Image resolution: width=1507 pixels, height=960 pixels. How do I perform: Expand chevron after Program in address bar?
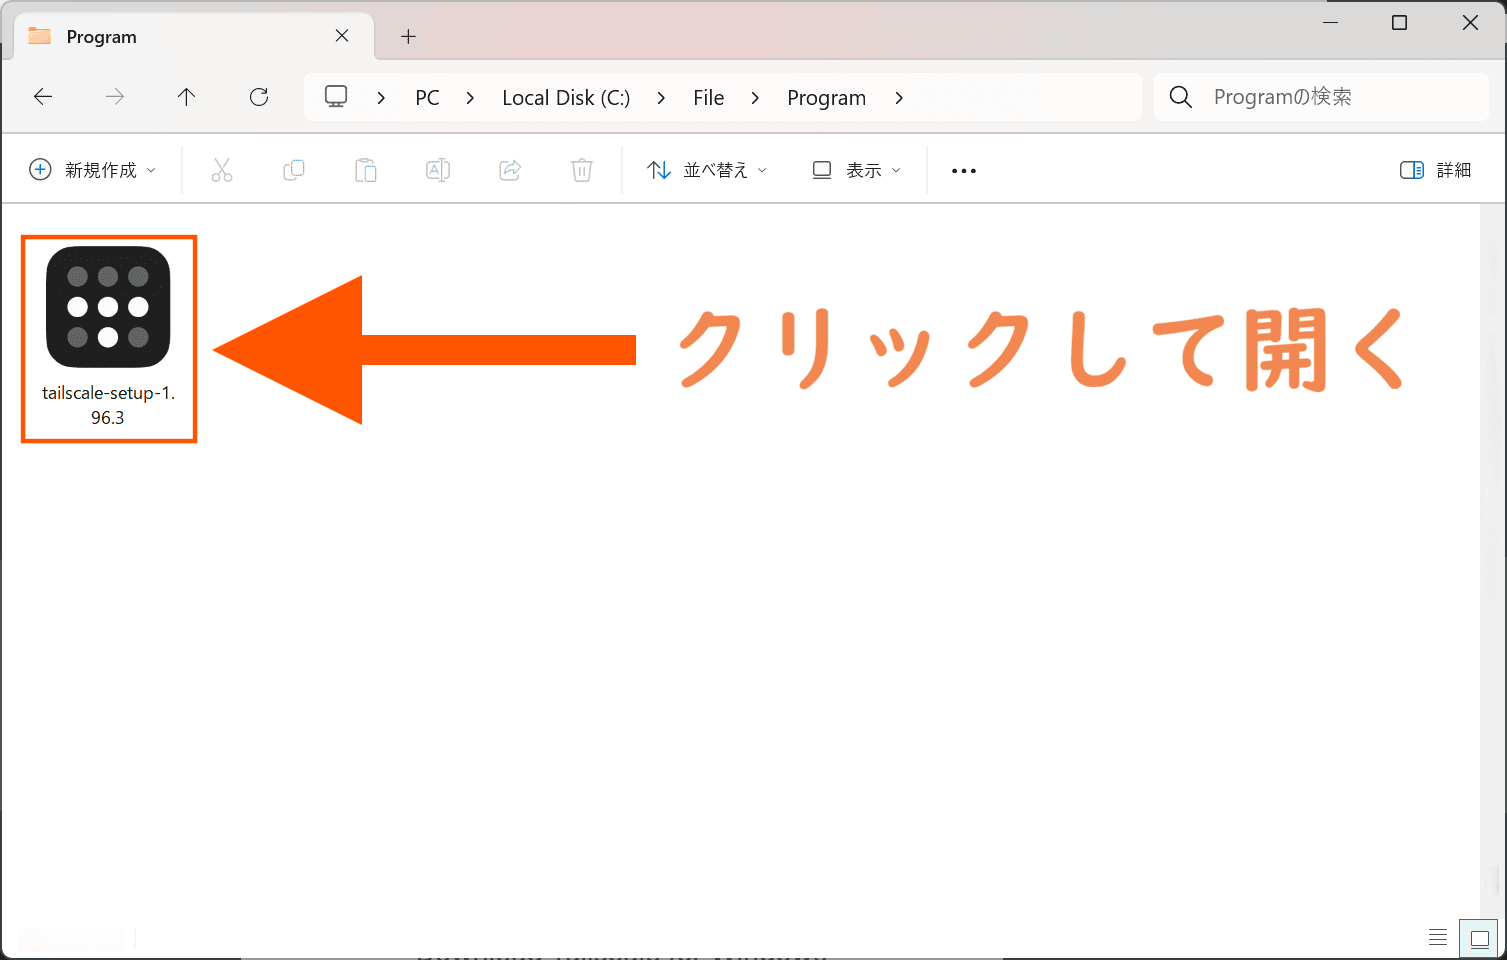coord(899,98)
